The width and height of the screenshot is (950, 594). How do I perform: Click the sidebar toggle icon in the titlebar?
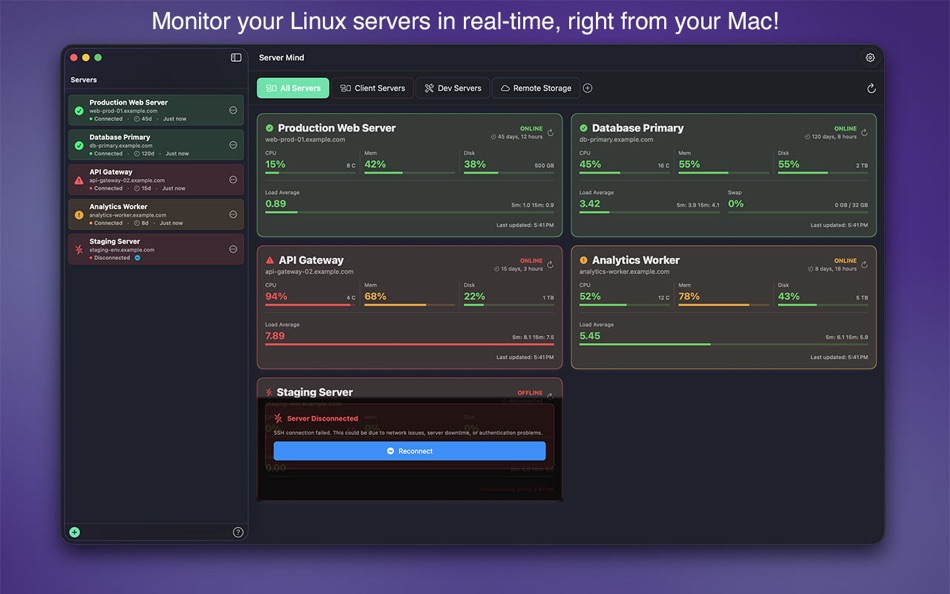click(x=236, y=57)
